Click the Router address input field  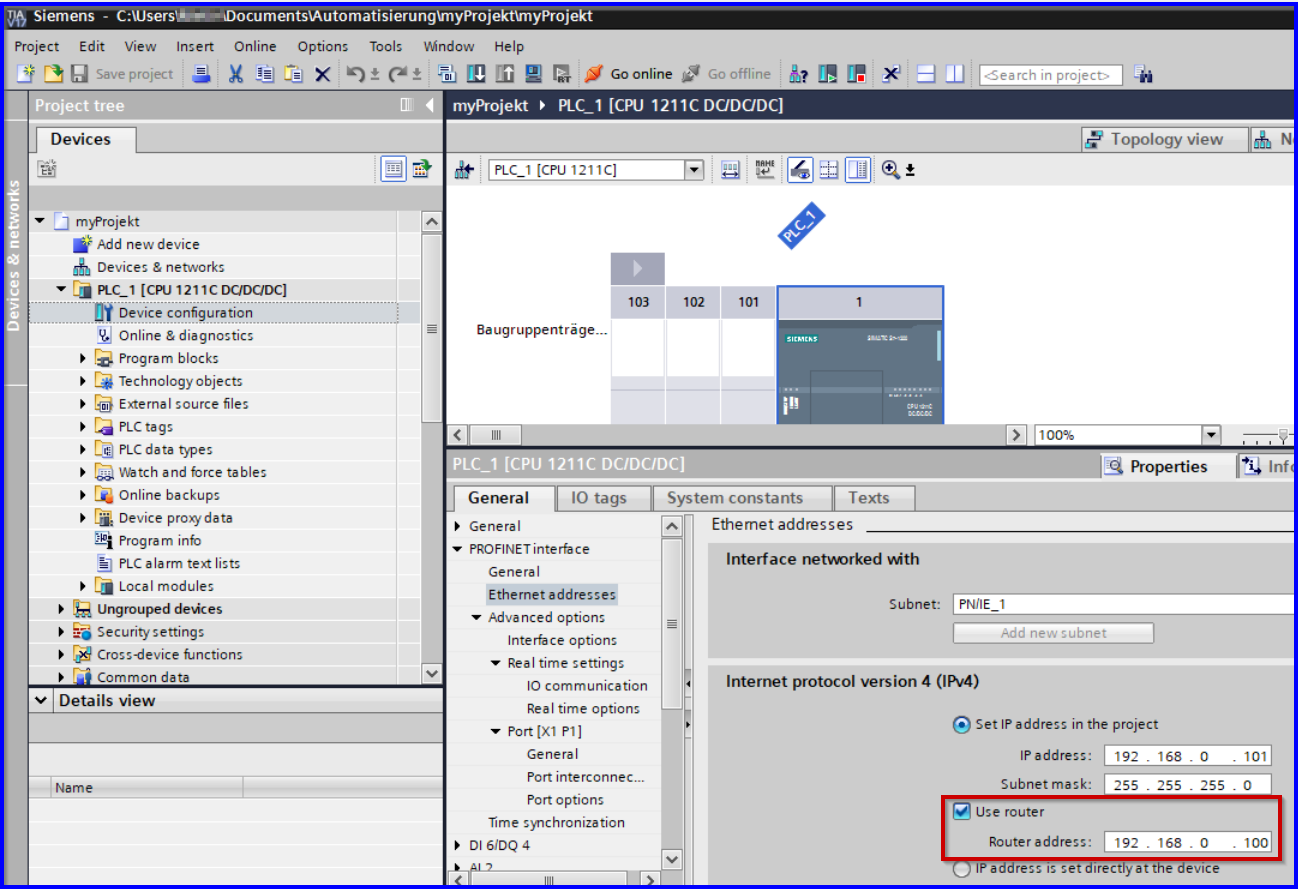click(x=1188, y=843)
